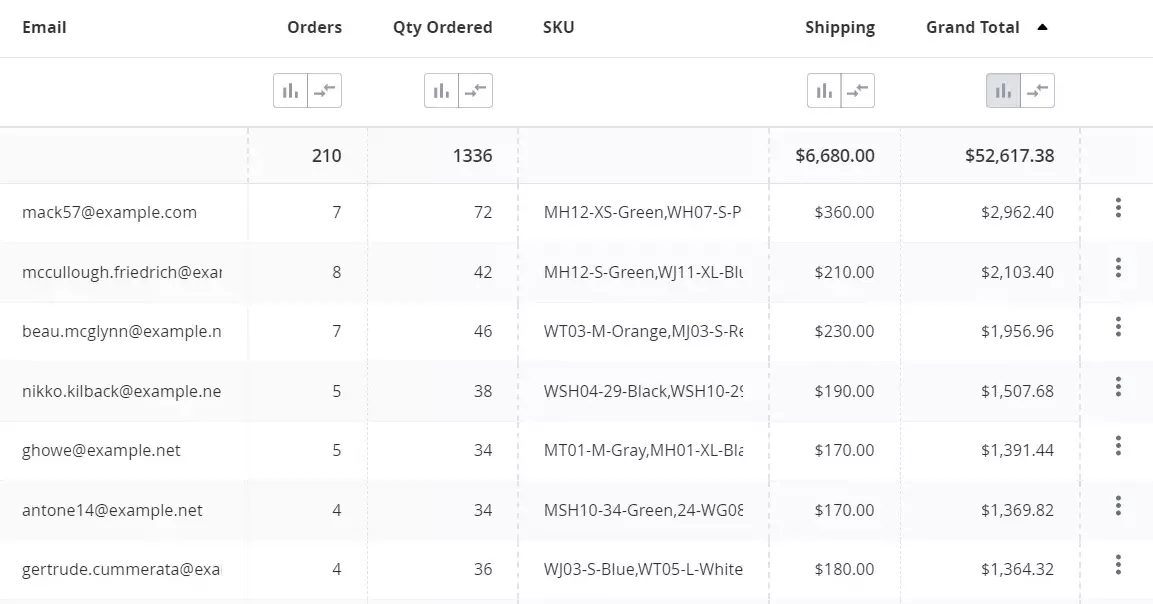
Task: Click compare arrows icon under Orders column
Action: click(324, 91)
